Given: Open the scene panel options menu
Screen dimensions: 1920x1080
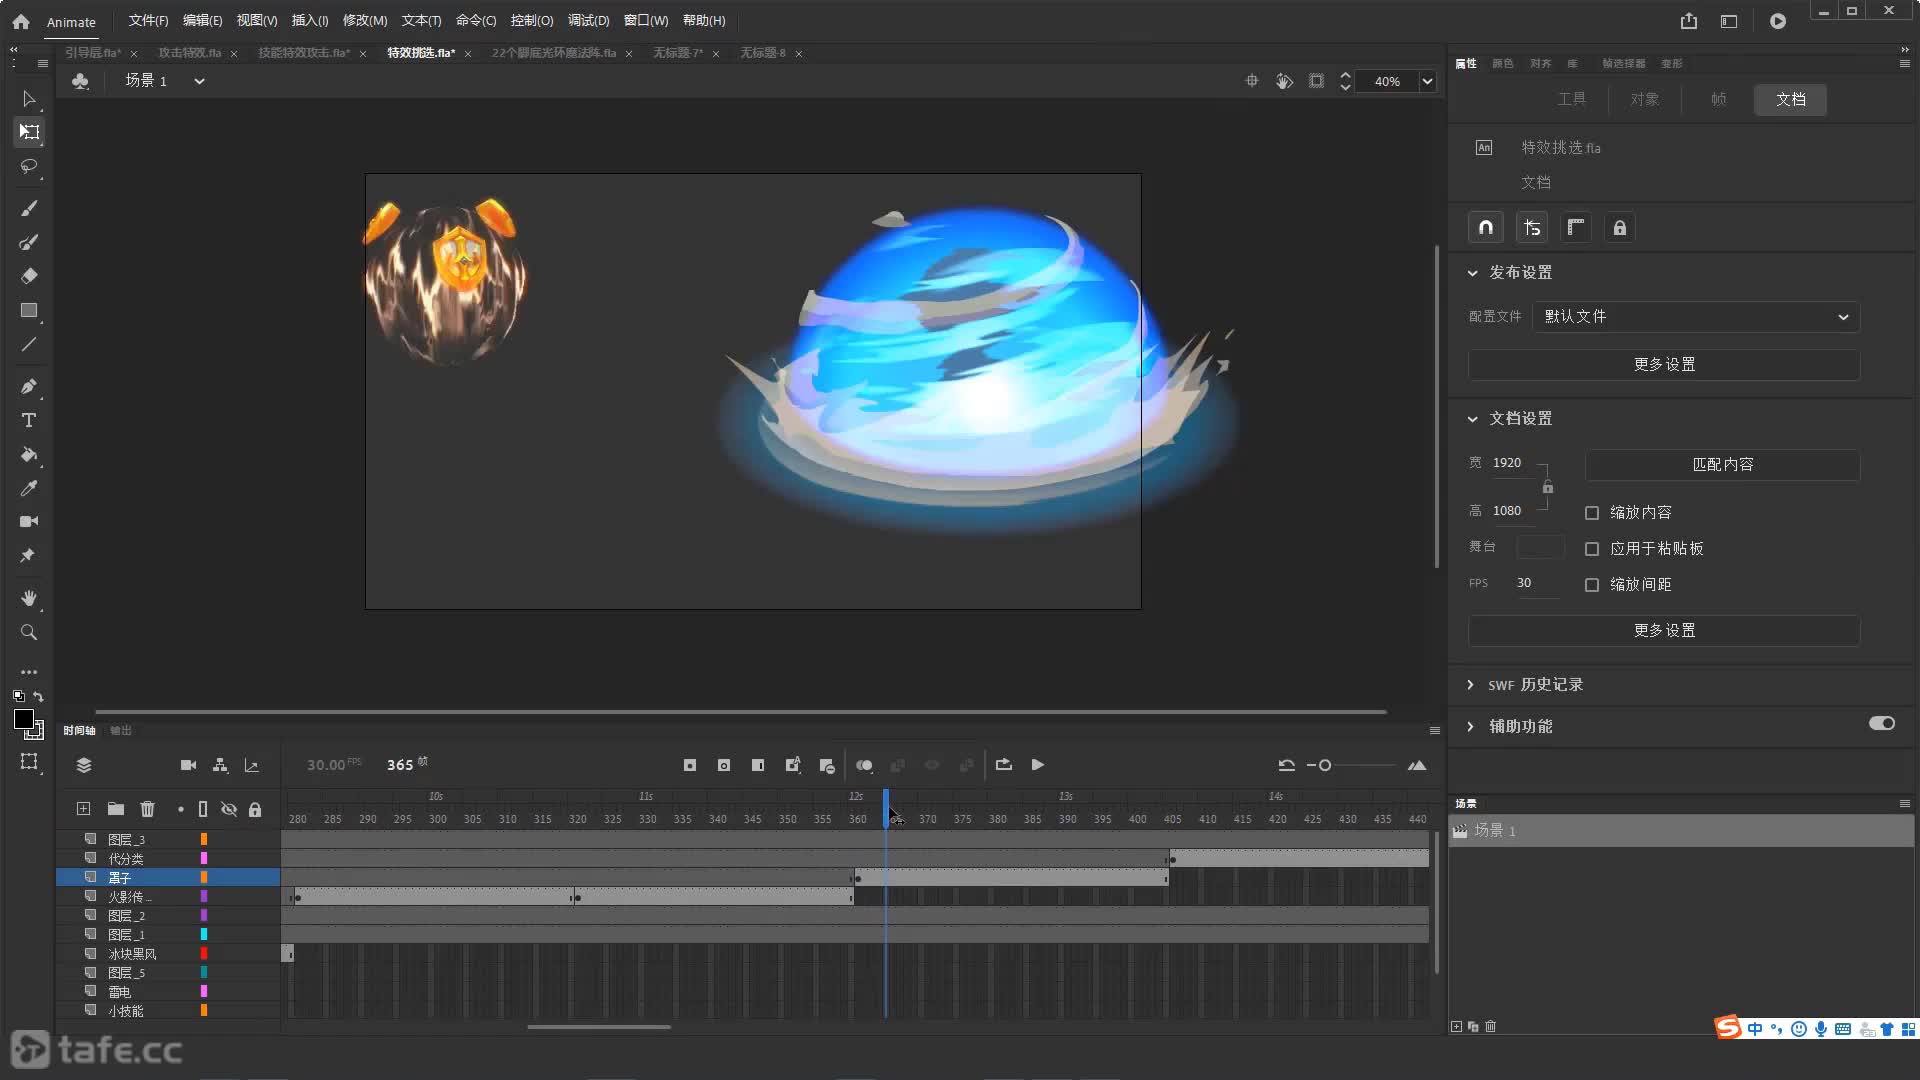Looking at the screenshot, I should click(1904, 804).
